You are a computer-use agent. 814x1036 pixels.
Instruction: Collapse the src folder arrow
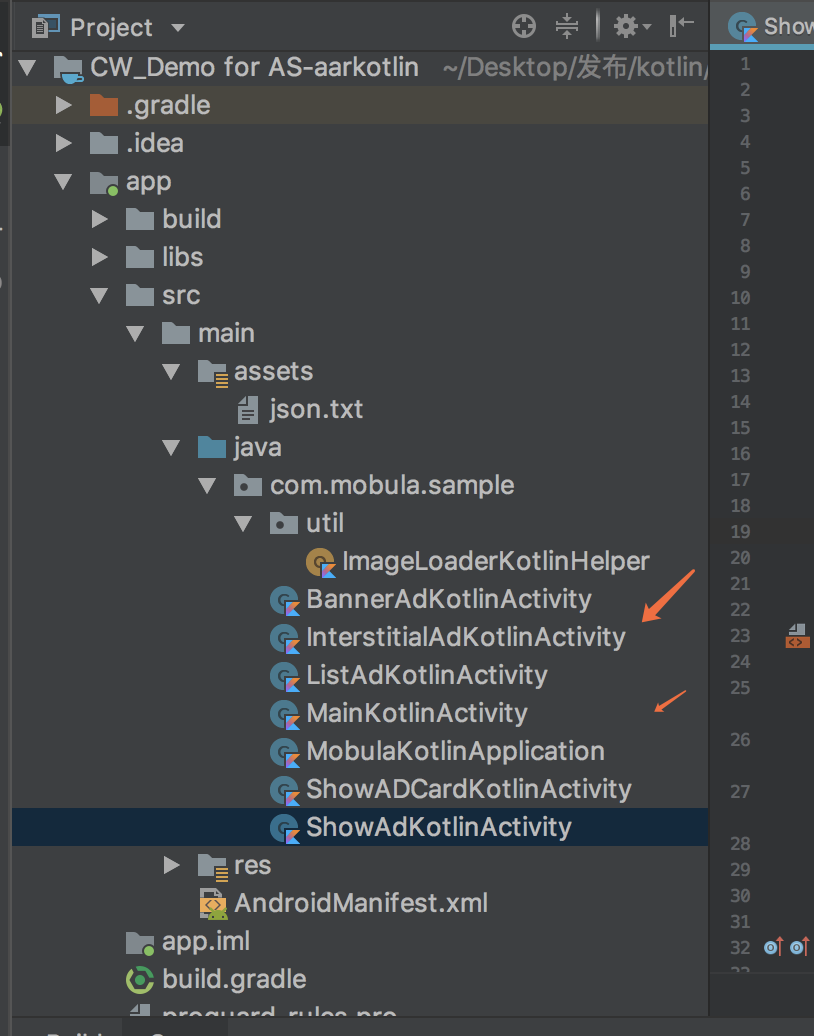99,295
